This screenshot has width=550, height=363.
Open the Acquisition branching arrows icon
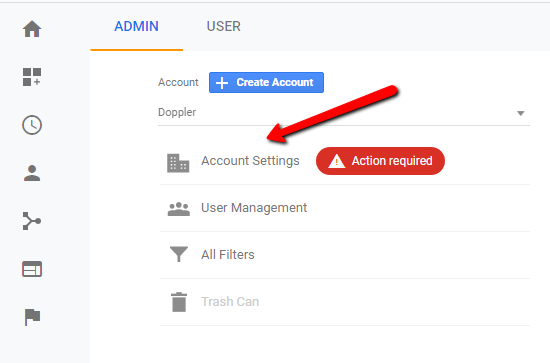point(32,221)
